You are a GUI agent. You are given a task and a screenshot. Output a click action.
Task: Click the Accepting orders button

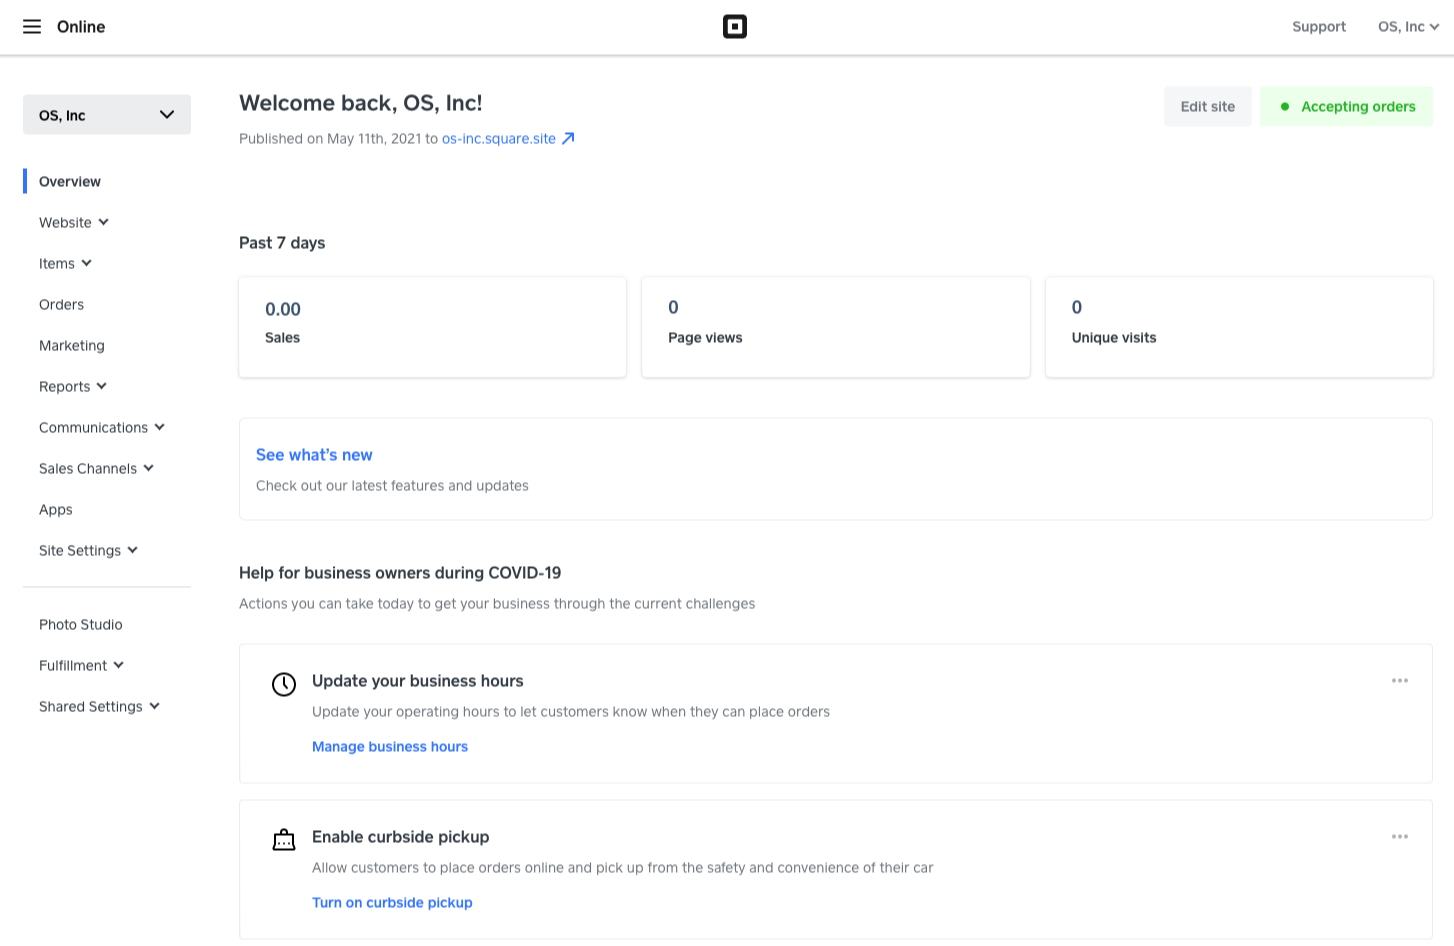tap(1346, 107)
